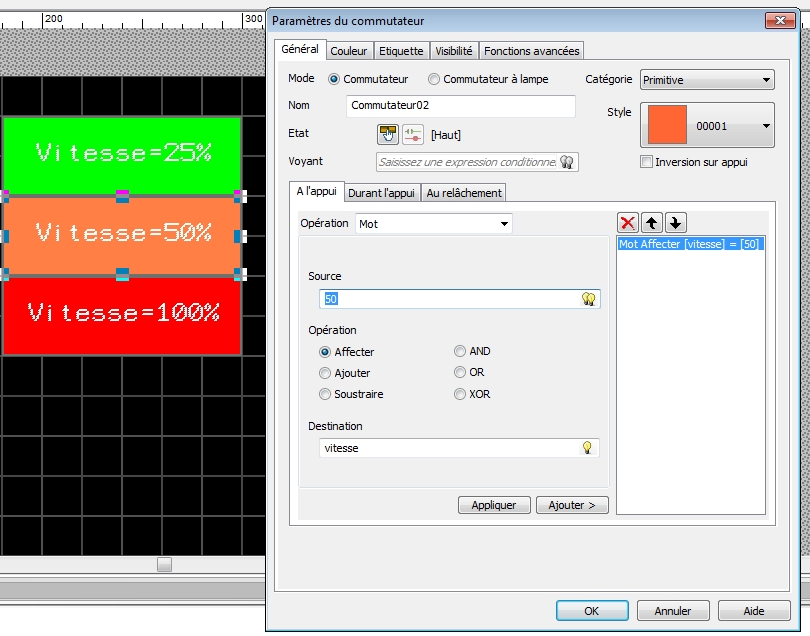This screenshot has height=636, width=810.
Task: Select the first Etat state icon
Action: [387, 134]
